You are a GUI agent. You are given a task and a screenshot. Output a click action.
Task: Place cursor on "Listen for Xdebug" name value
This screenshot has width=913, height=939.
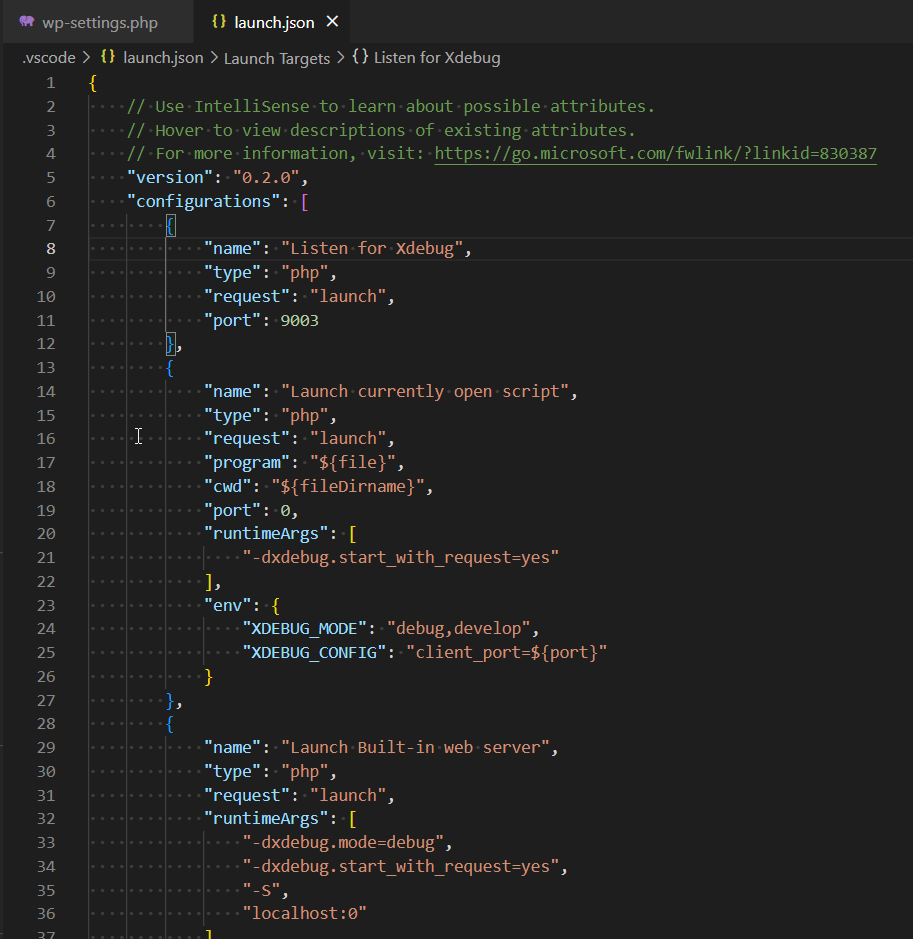372,249
